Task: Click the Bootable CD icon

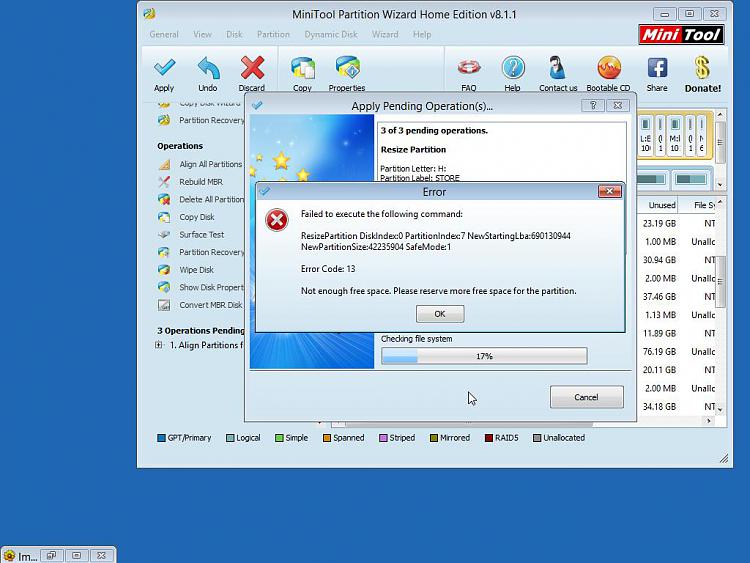Action: (608, 68)
